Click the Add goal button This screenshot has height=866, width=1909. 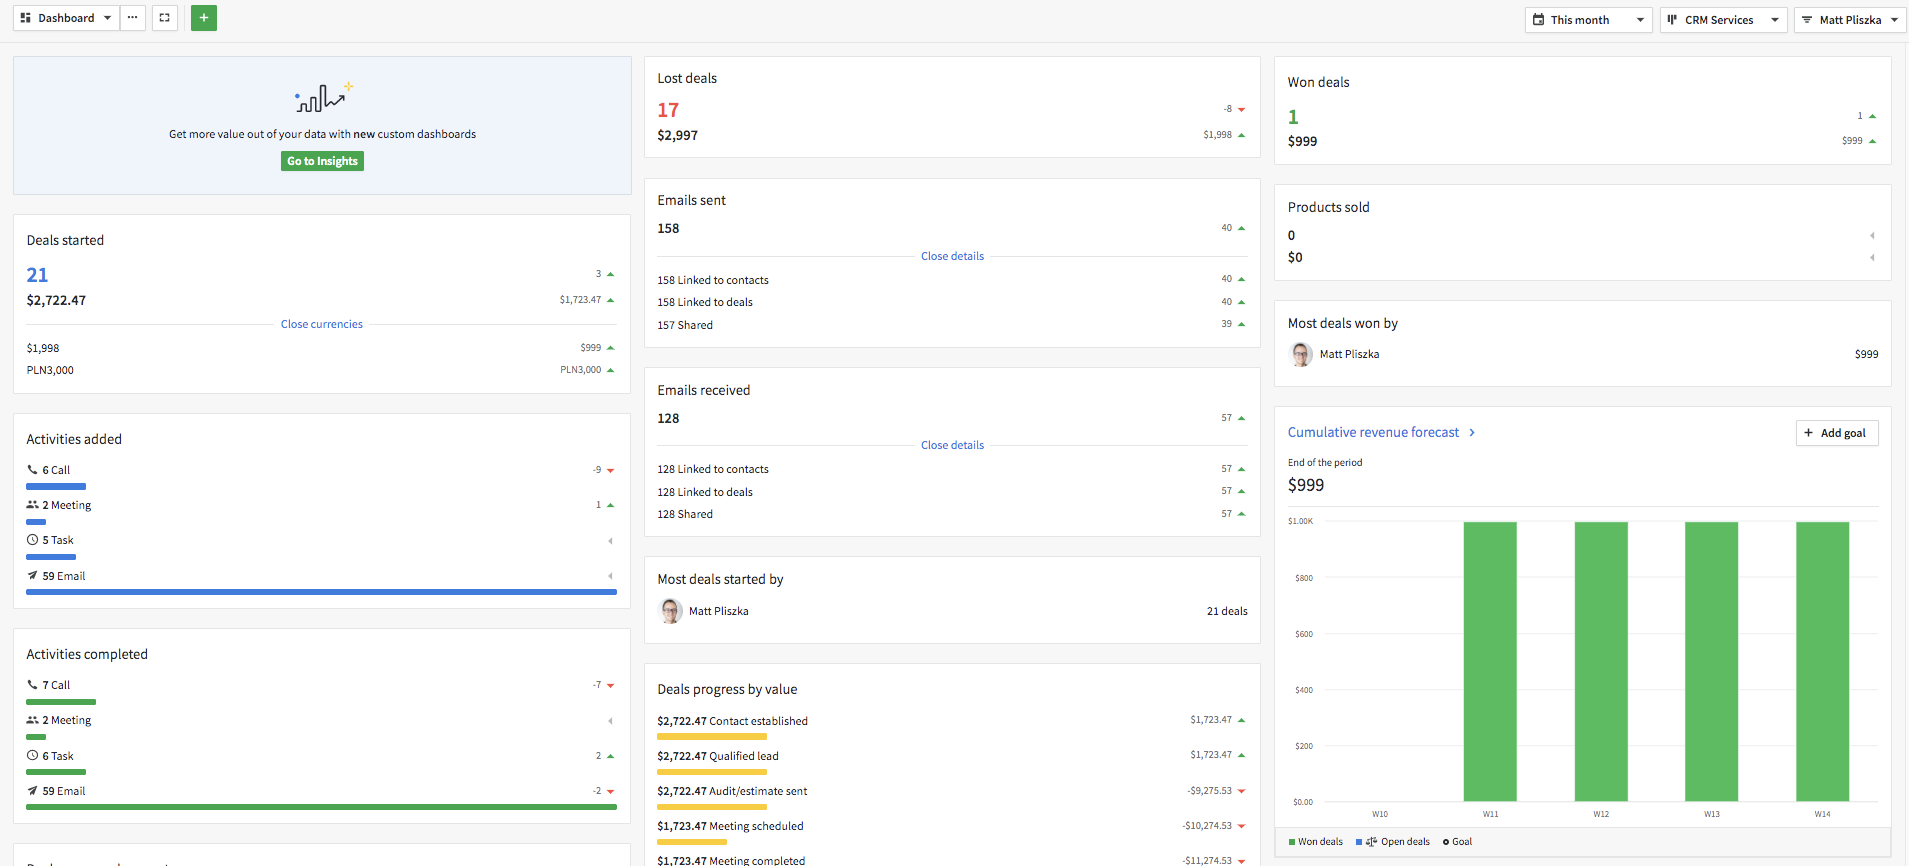point(1836,433)
